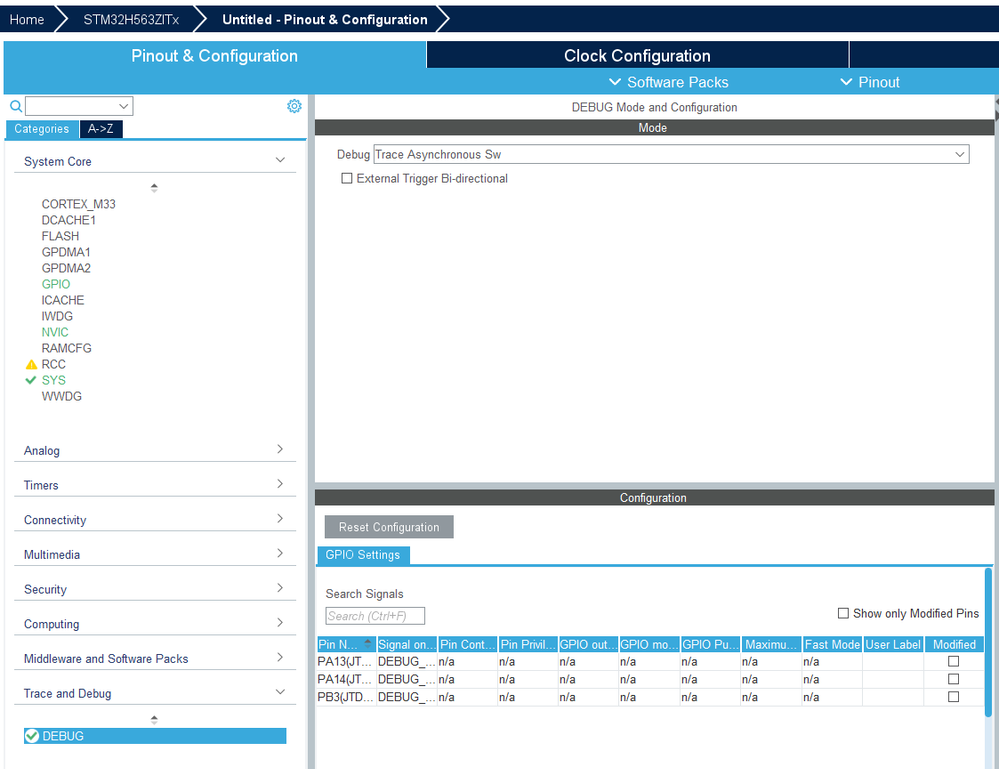Switch to the A->Z tab
The height and width of the screenshot is (769, 999).
101,129
